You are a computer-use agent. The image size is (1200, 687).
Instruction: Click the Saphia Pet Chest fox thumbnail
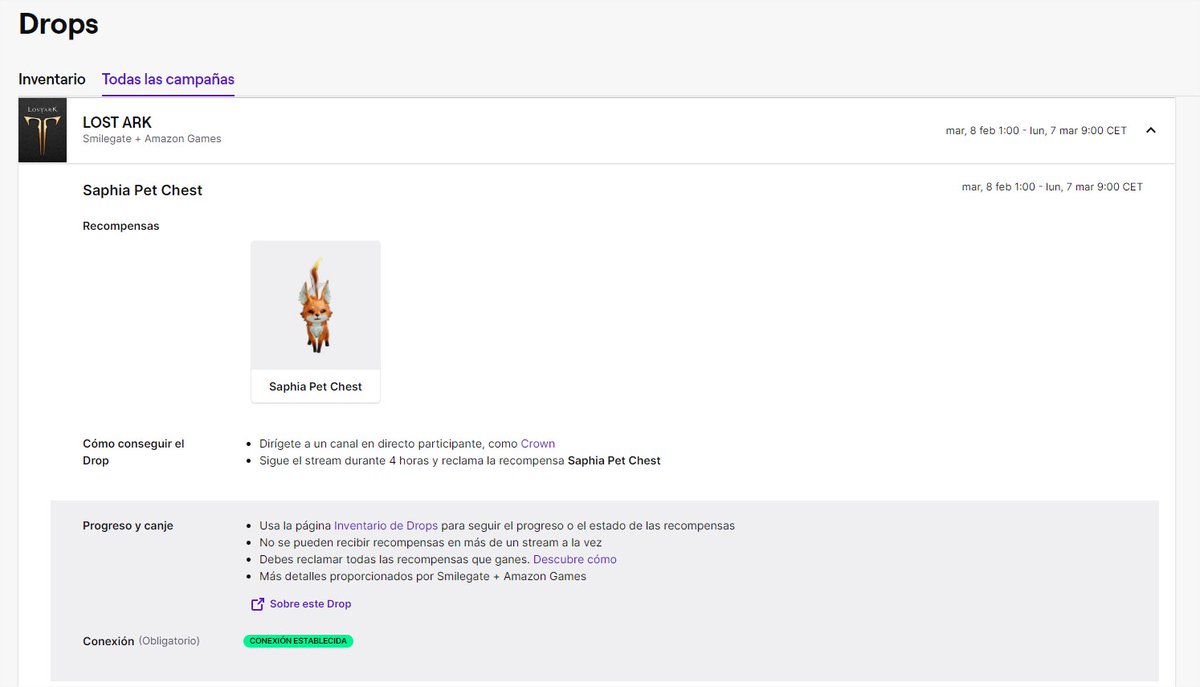(x=316, y=306)
